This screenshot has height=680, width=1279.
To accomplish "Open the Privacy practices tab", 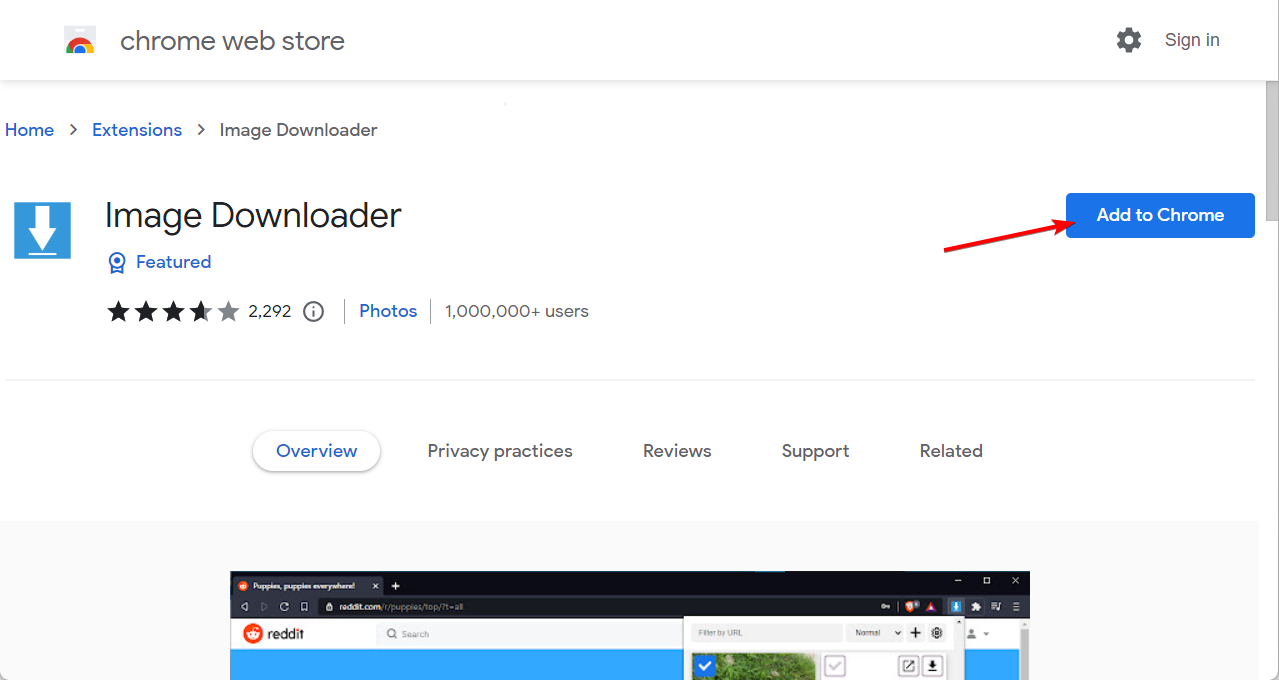I will pos(500,450).
